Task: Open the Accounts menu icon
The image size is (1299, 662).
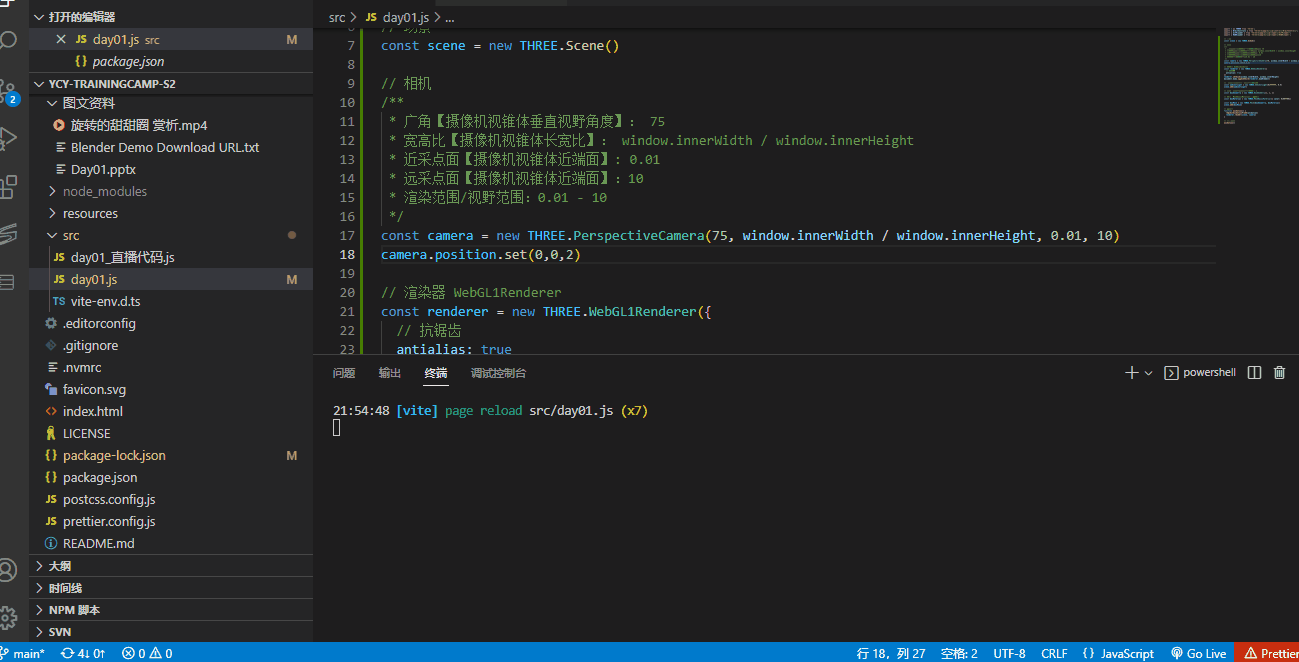Action: pos(8,570)
